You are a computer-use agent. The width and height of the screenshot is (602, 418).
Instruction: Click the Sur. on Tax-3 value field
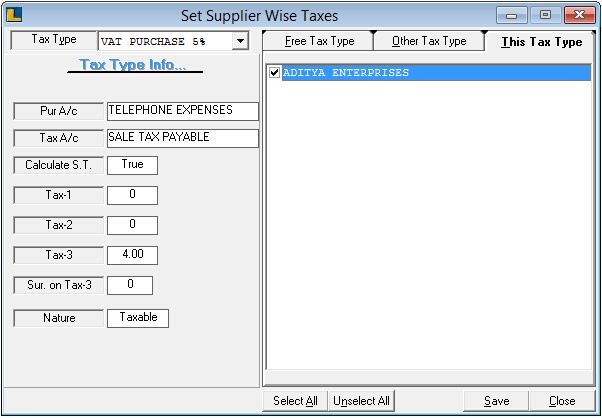(130, 286)
